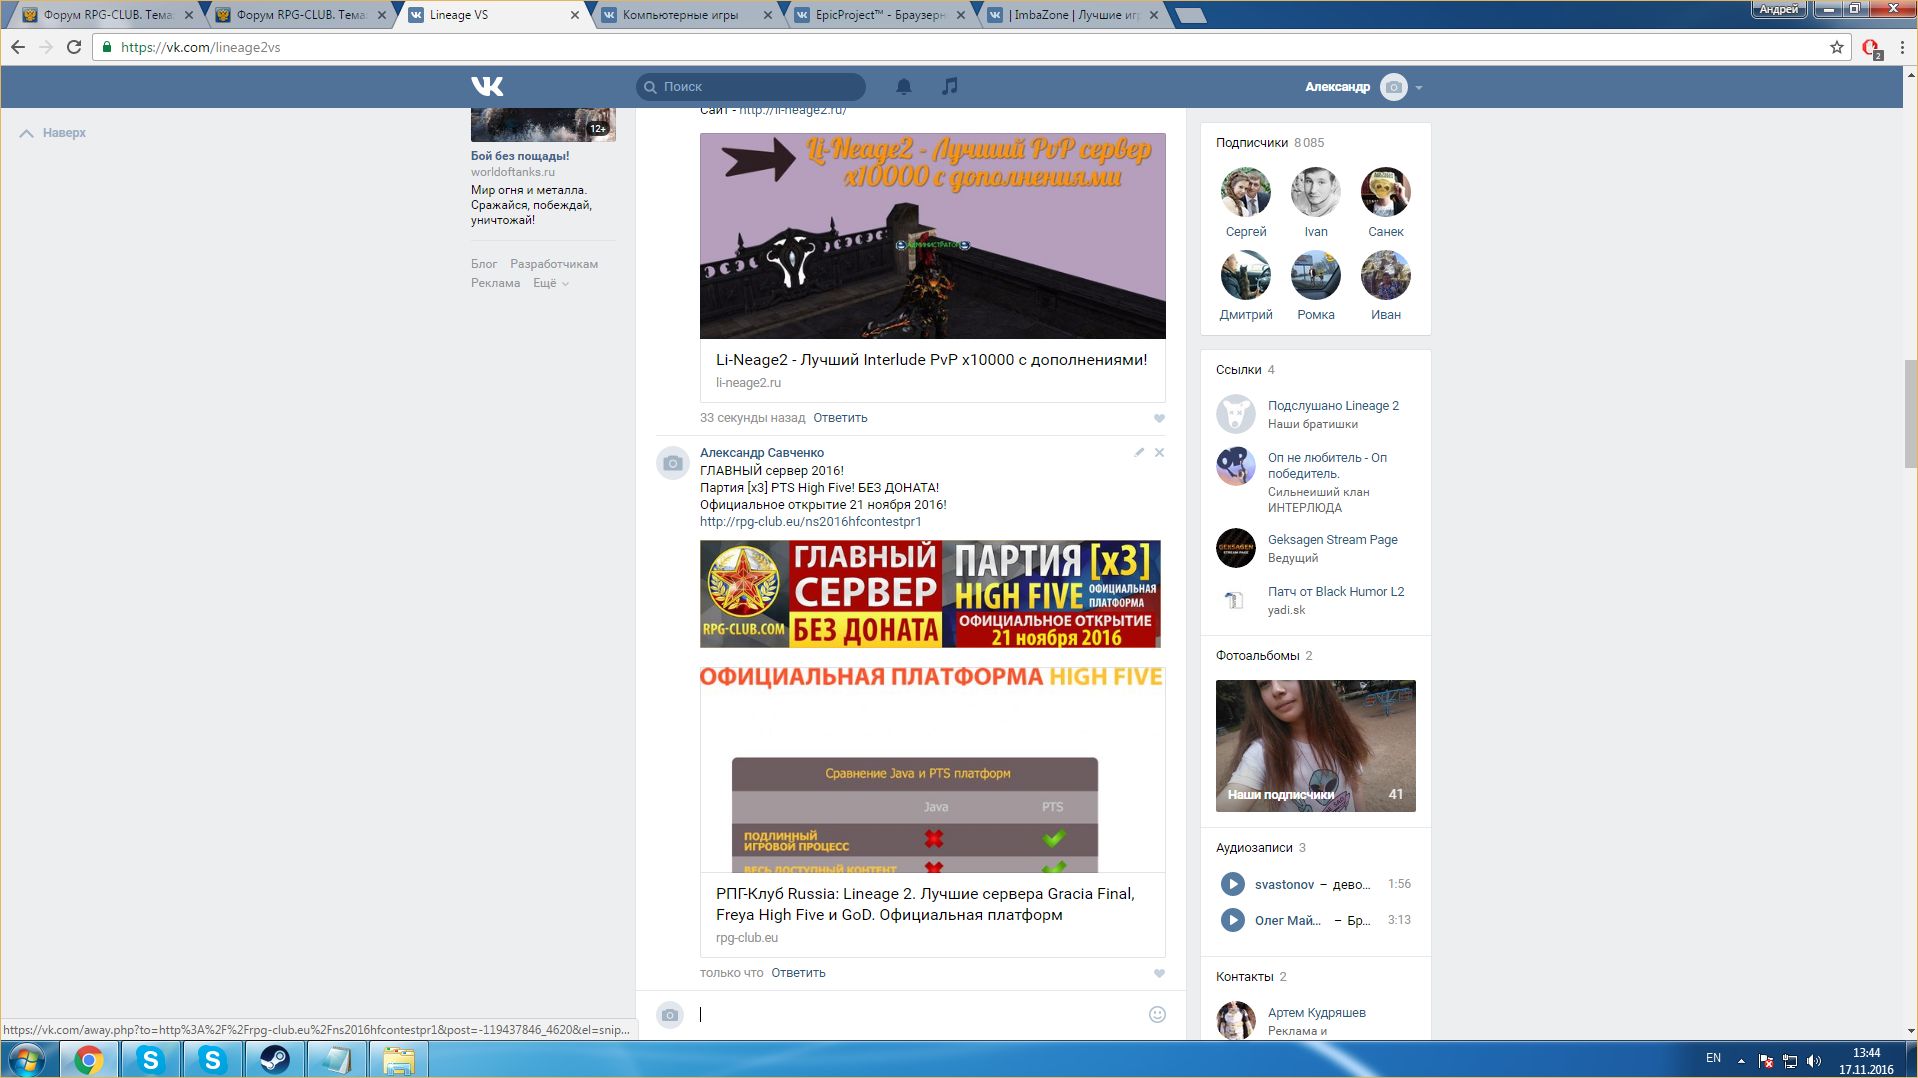Viewport: 1918px width, 1078px height.
Task: Open the Подслушано Lineage 2 link
Action: [x=1333, y=406]
